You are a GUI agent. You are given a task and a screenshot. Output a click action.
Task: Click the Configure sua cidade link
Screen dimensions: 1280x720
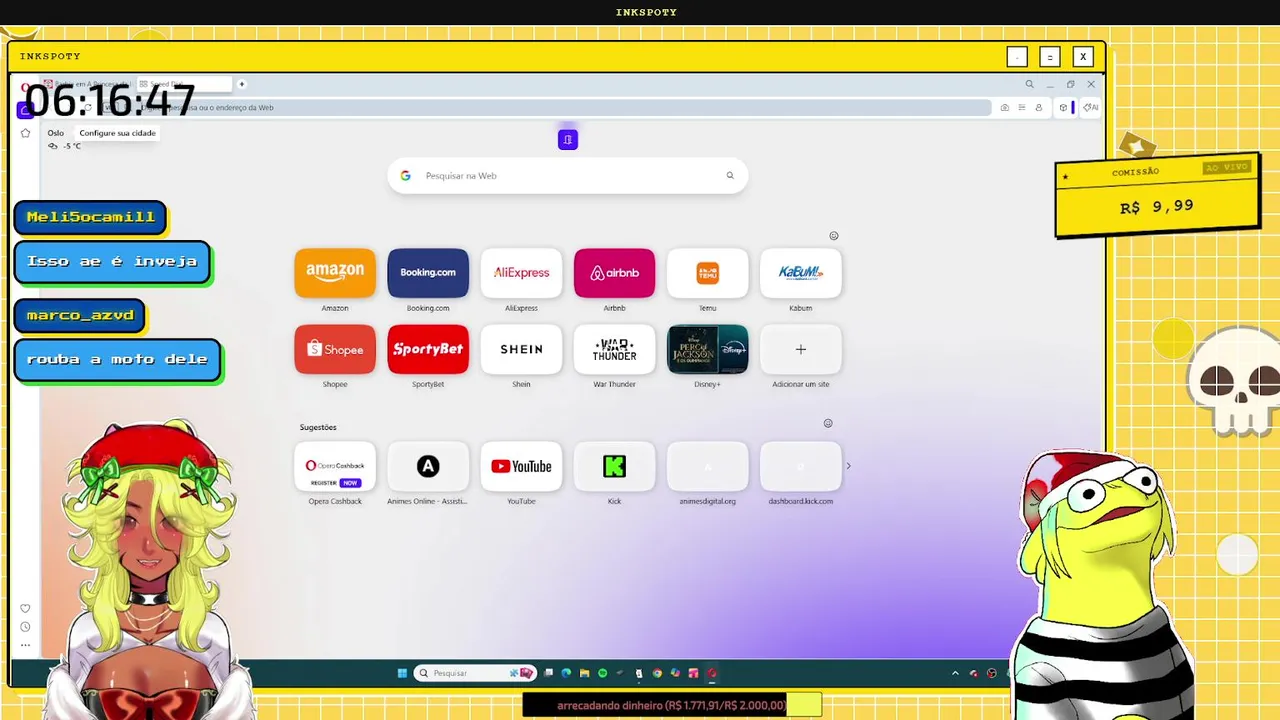(117, 133)
